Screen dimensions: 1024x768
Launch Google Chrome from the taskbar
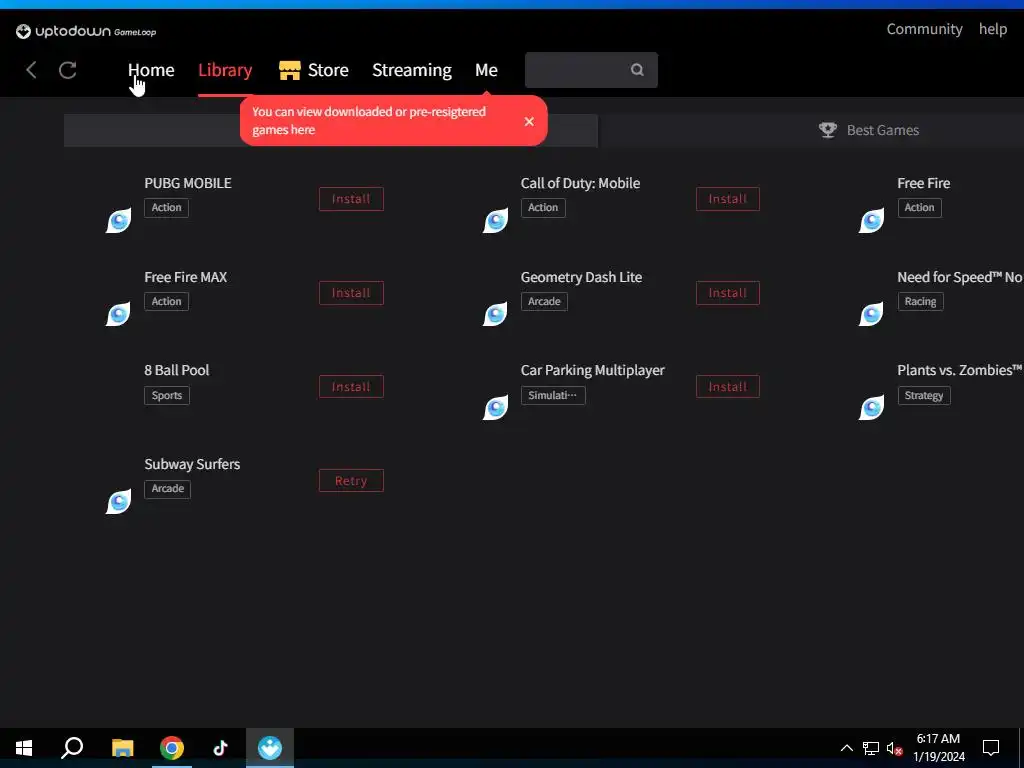pos(172,748)
